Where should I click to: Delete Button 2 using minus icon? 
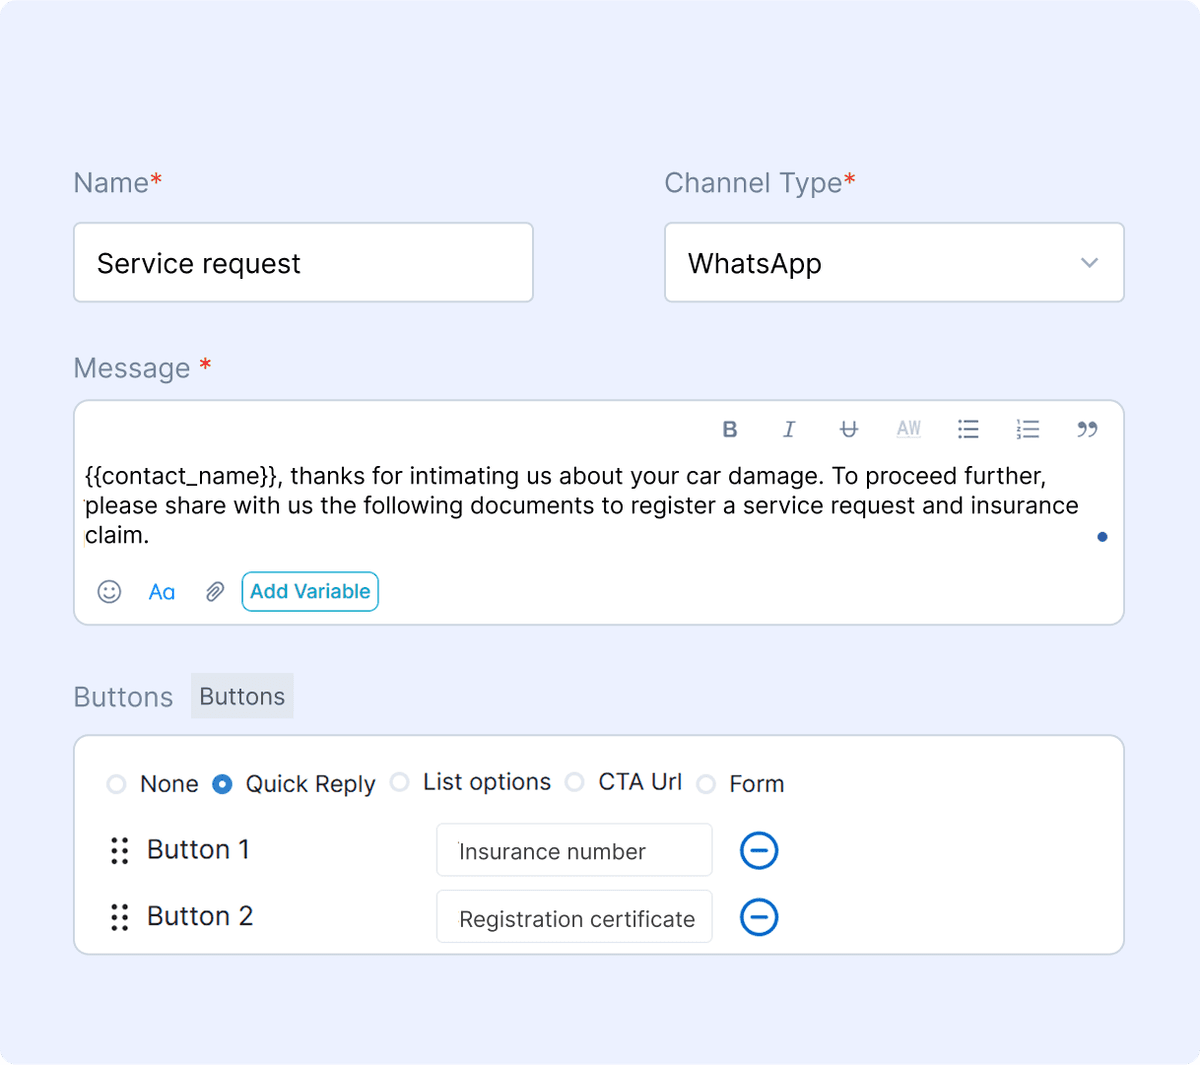(x=759, y=917)
